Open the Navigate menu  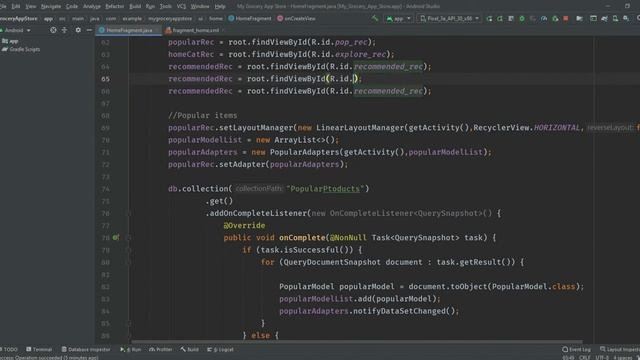tap(51, 6)
